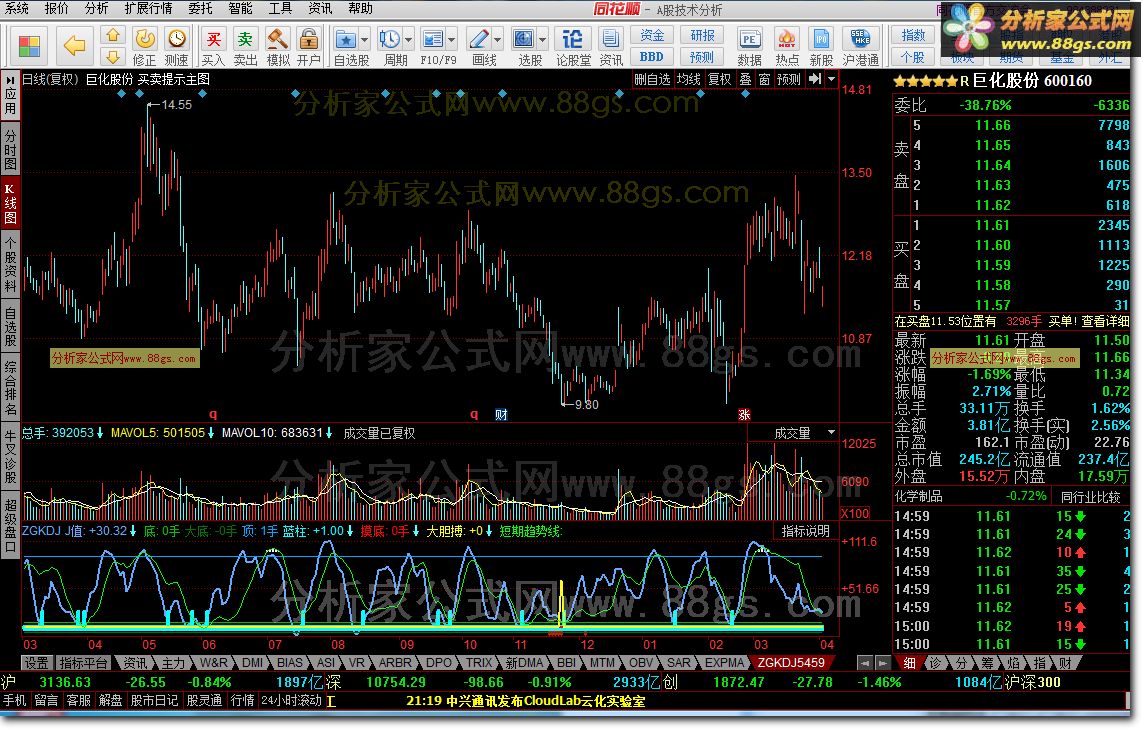The image size is (1143, 729).
Task: Open the 模拟 simulation trading icon
Action: (277, 47)
